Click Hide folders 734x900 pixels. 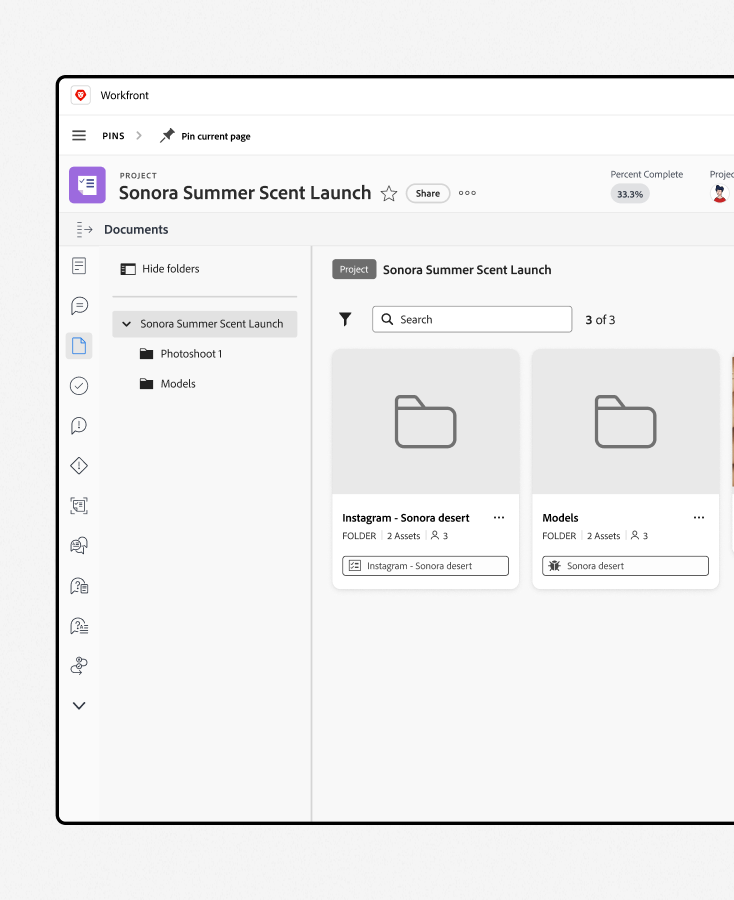[x=160, y=269]
